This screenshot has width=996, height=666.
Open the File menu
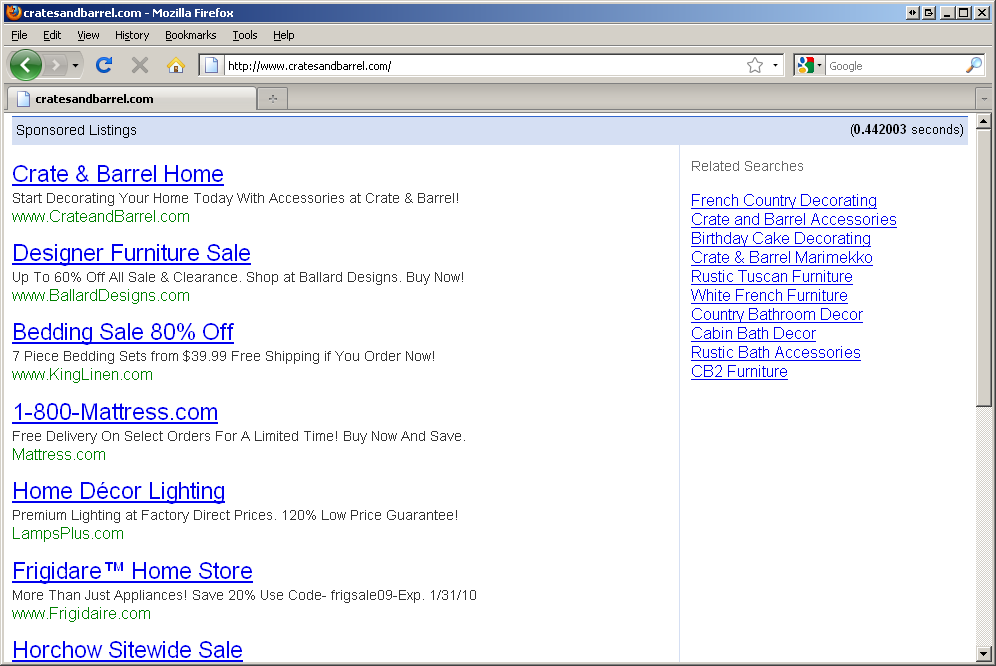click(19, 35)
